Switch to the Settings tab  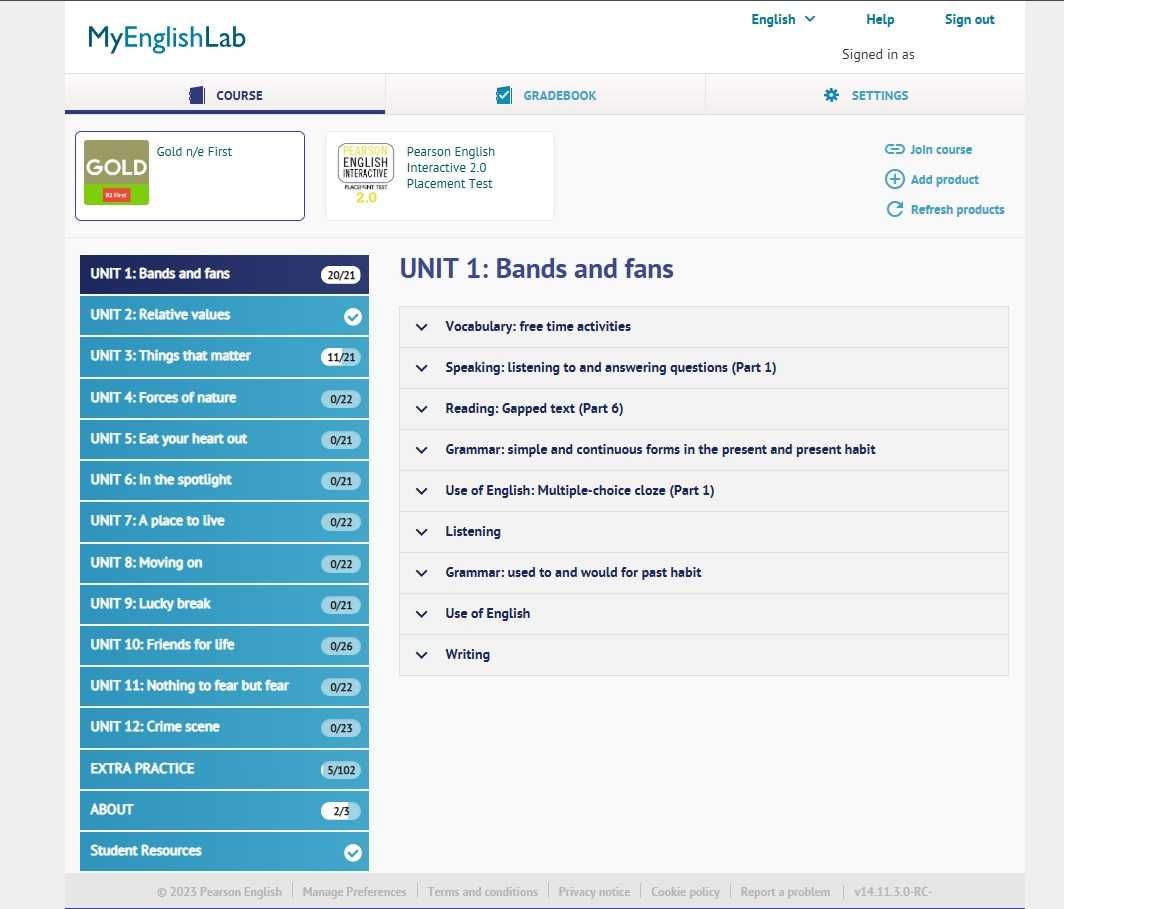pos(865,95)
